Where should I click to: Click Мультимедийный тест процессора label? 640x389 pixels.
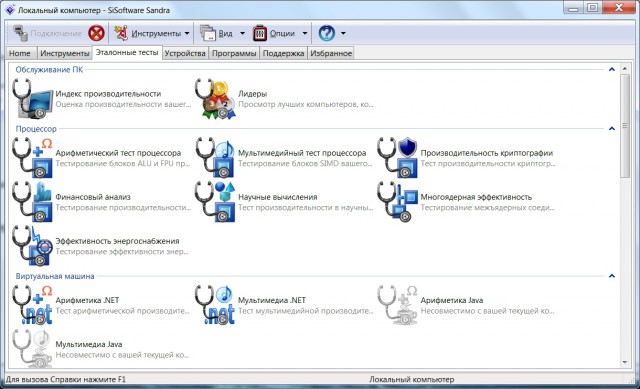pos(302,153)
